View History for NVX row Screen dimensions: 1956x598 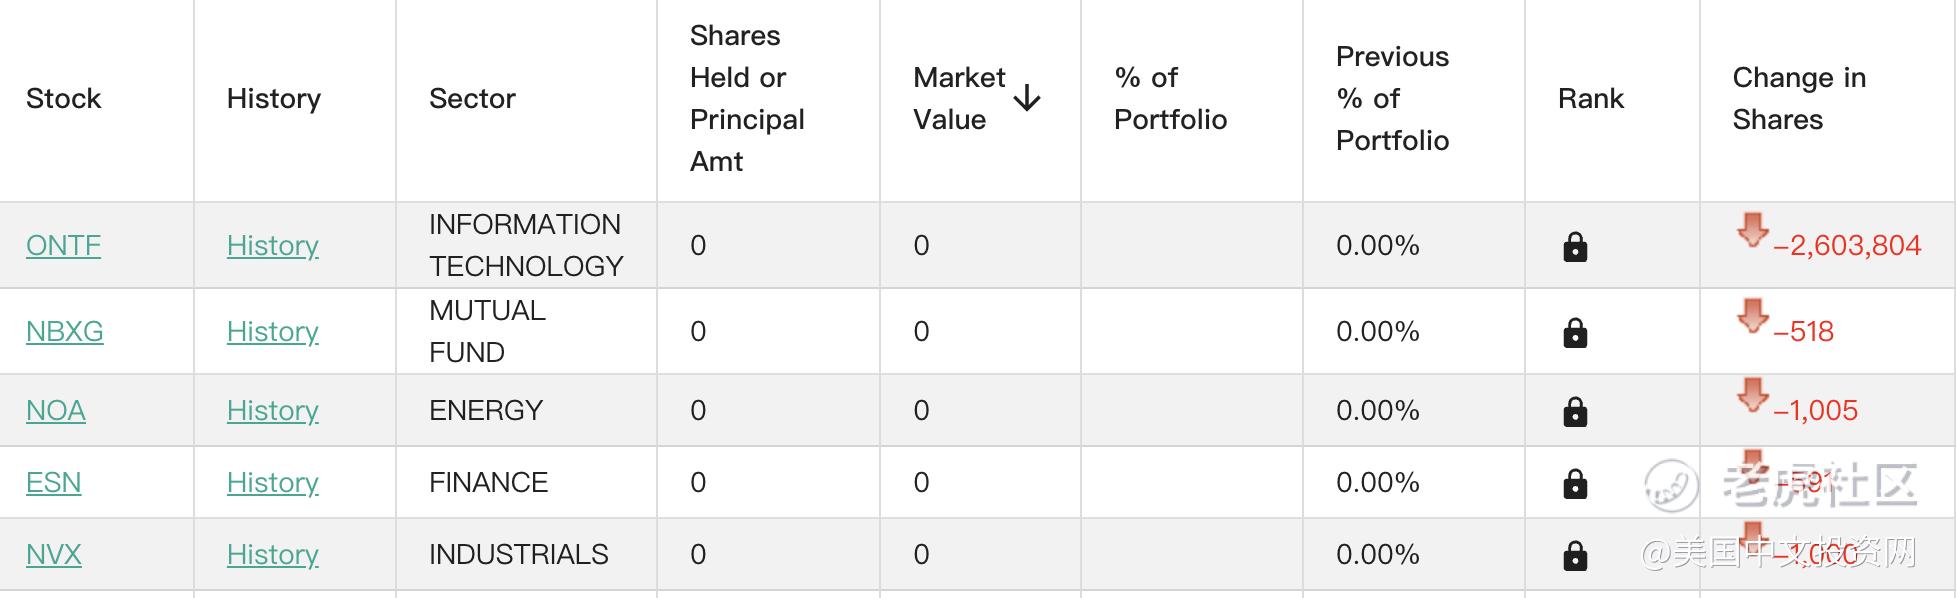(x=273, y=554)
